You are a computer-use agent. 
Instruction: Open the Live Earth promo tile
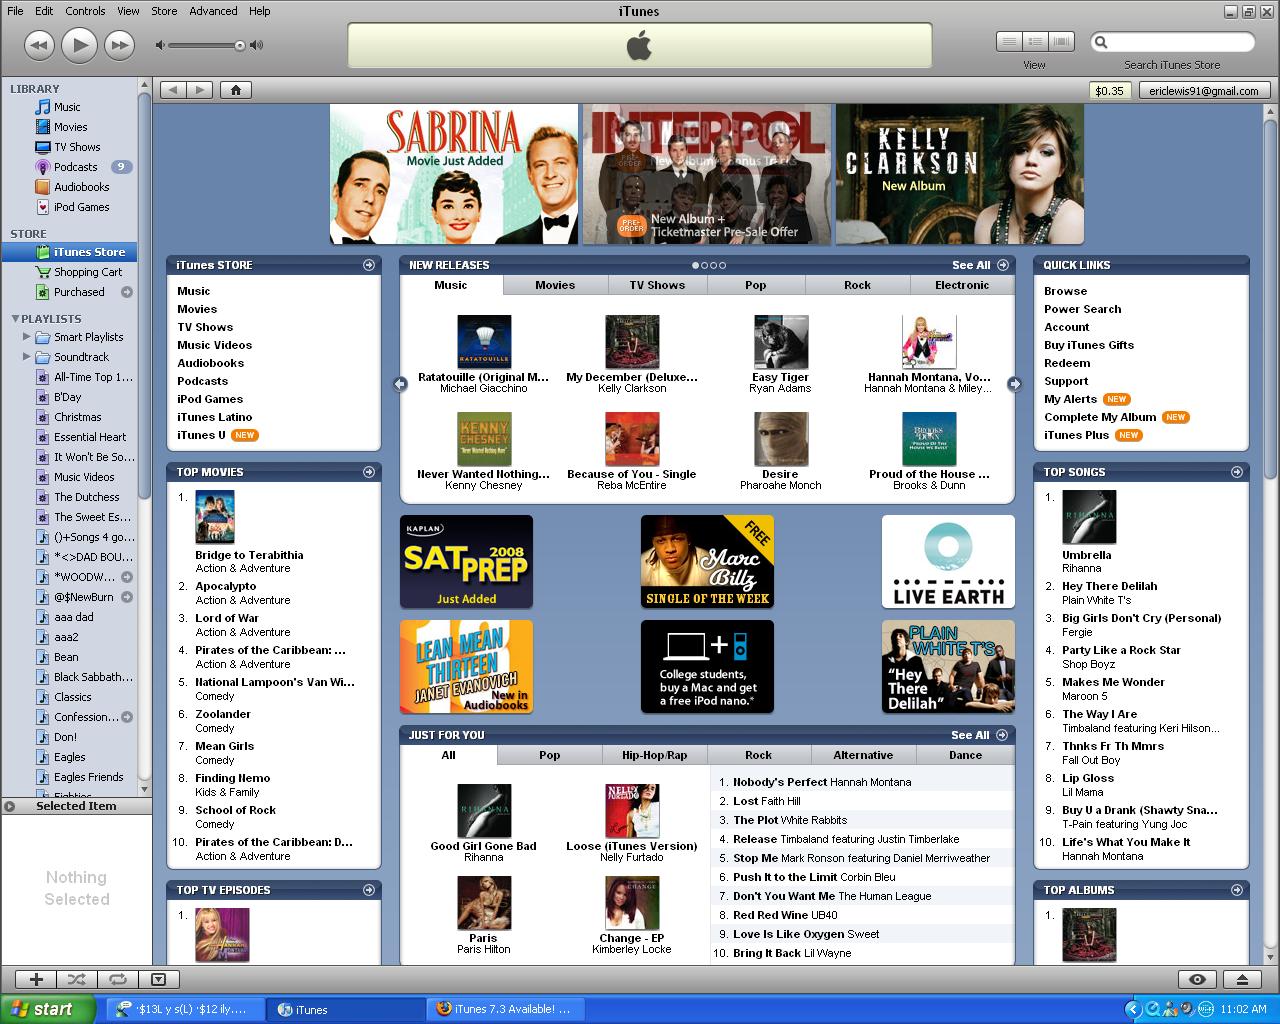tap(948, 562)
